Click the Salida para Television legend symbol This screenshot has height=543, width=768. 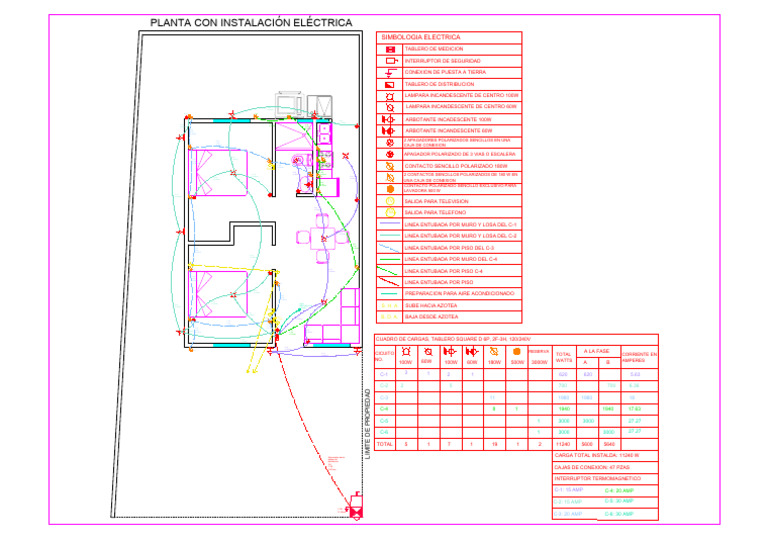(390, 201)
